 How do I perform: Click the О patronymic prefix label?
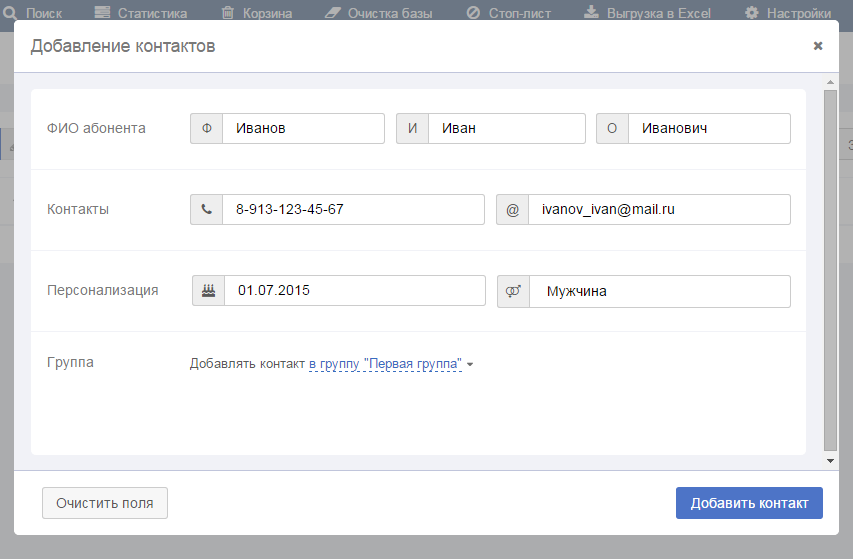click(x=612, y=128)
